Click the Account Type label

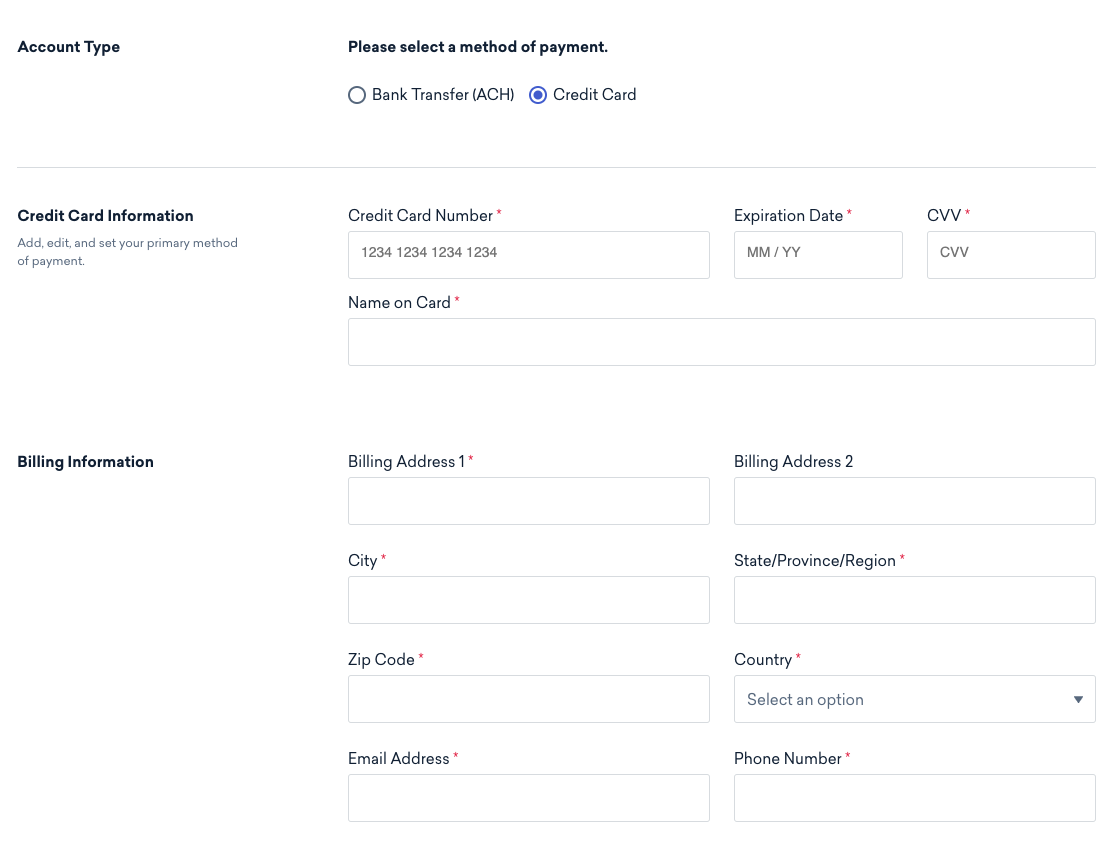point(68,47)
